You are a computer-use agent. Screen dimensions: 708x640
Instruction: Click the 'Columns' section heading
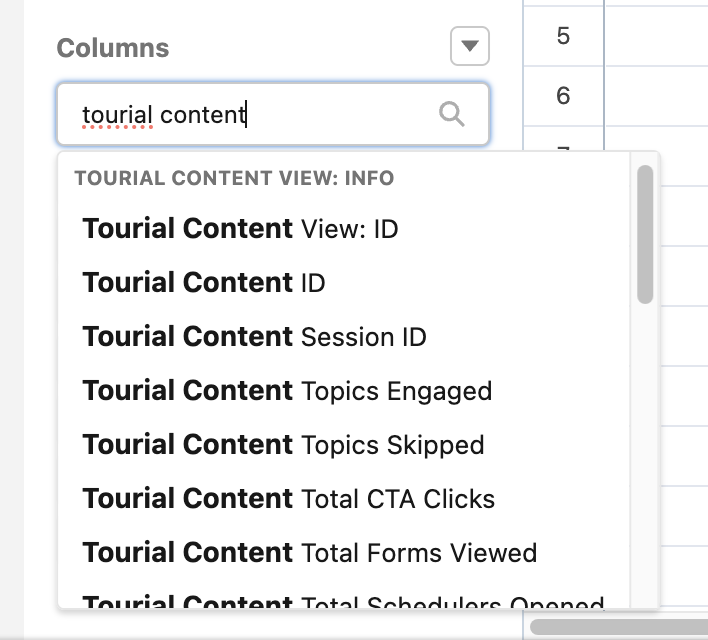tap(113, 48)
